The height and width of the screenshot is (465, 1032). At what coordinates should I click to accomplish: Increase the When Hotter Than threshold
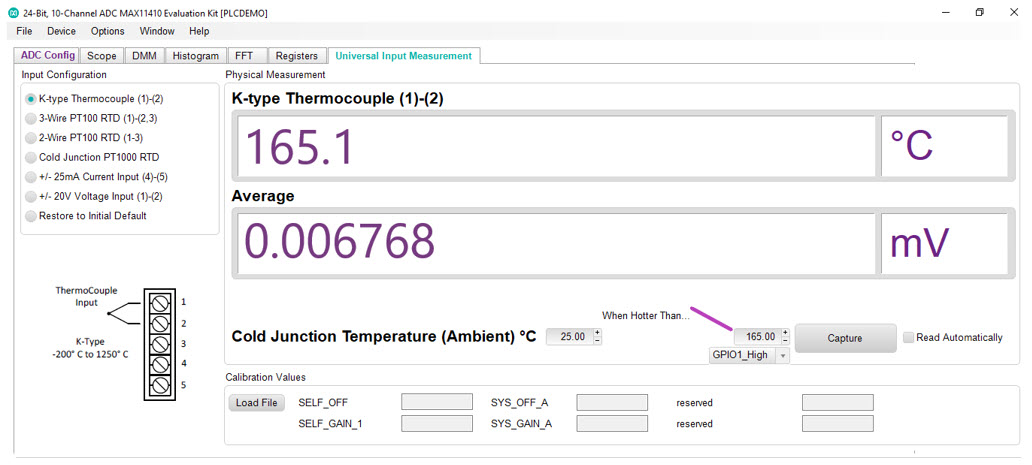pos(785,333)
